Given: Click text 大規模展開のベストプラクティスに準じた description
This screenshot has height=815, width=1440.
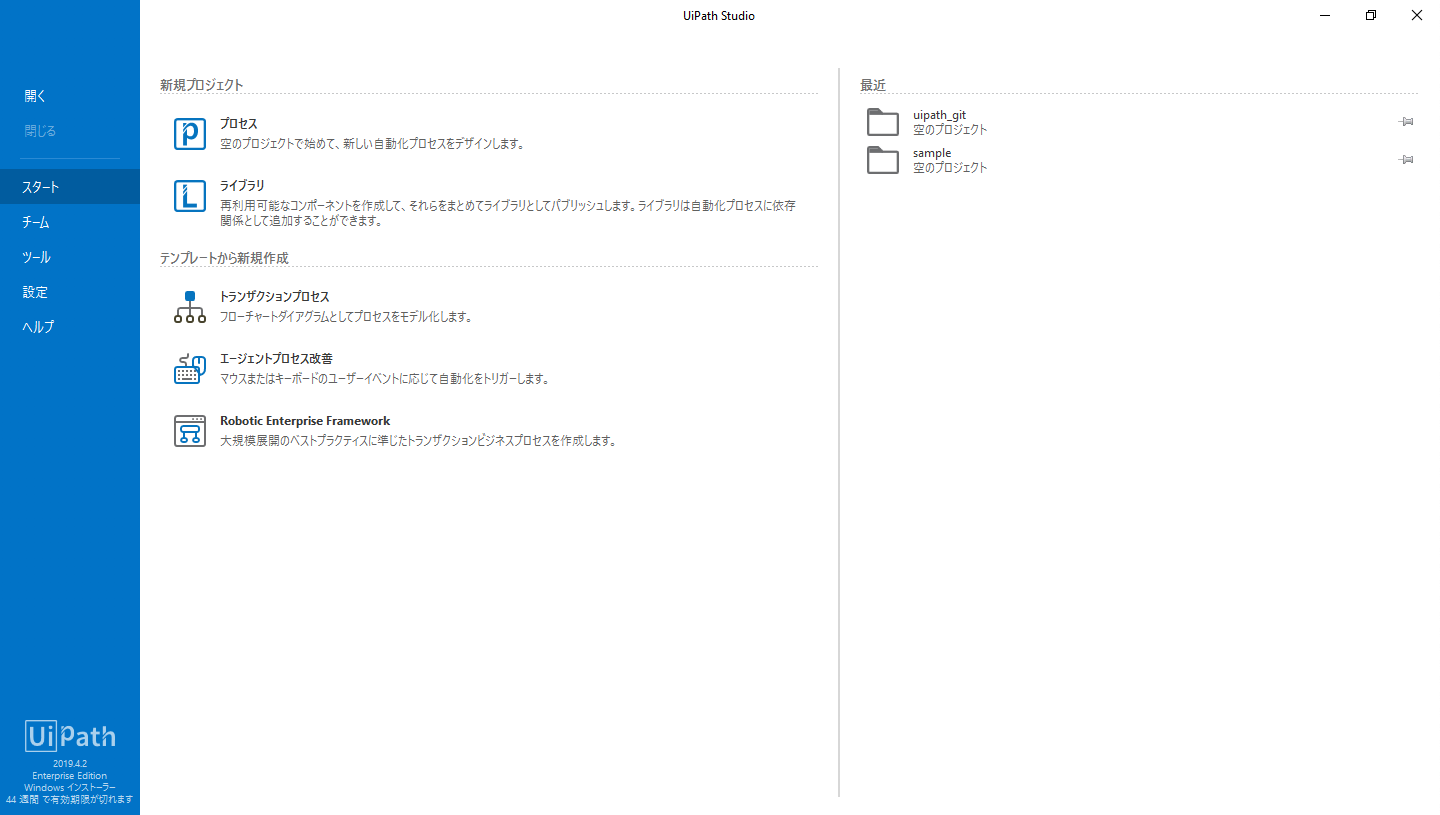Looking at the screenshot, I should click(418, 441).
